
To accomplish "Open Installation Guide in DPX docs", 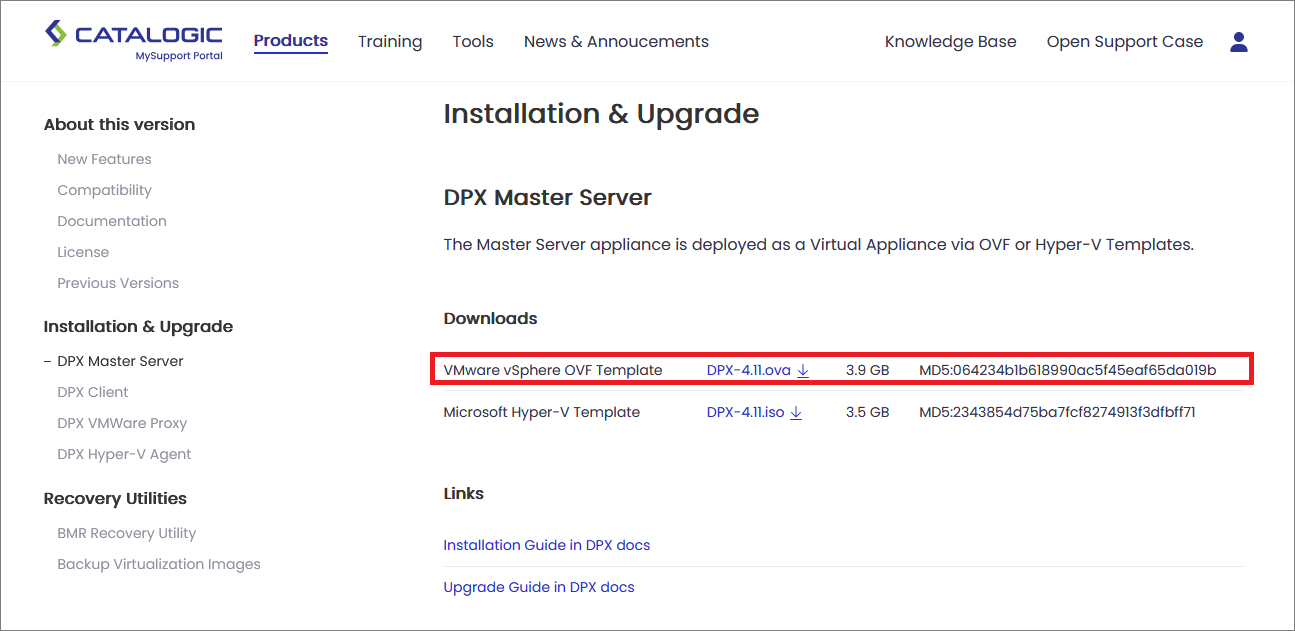I will (546, 545).
